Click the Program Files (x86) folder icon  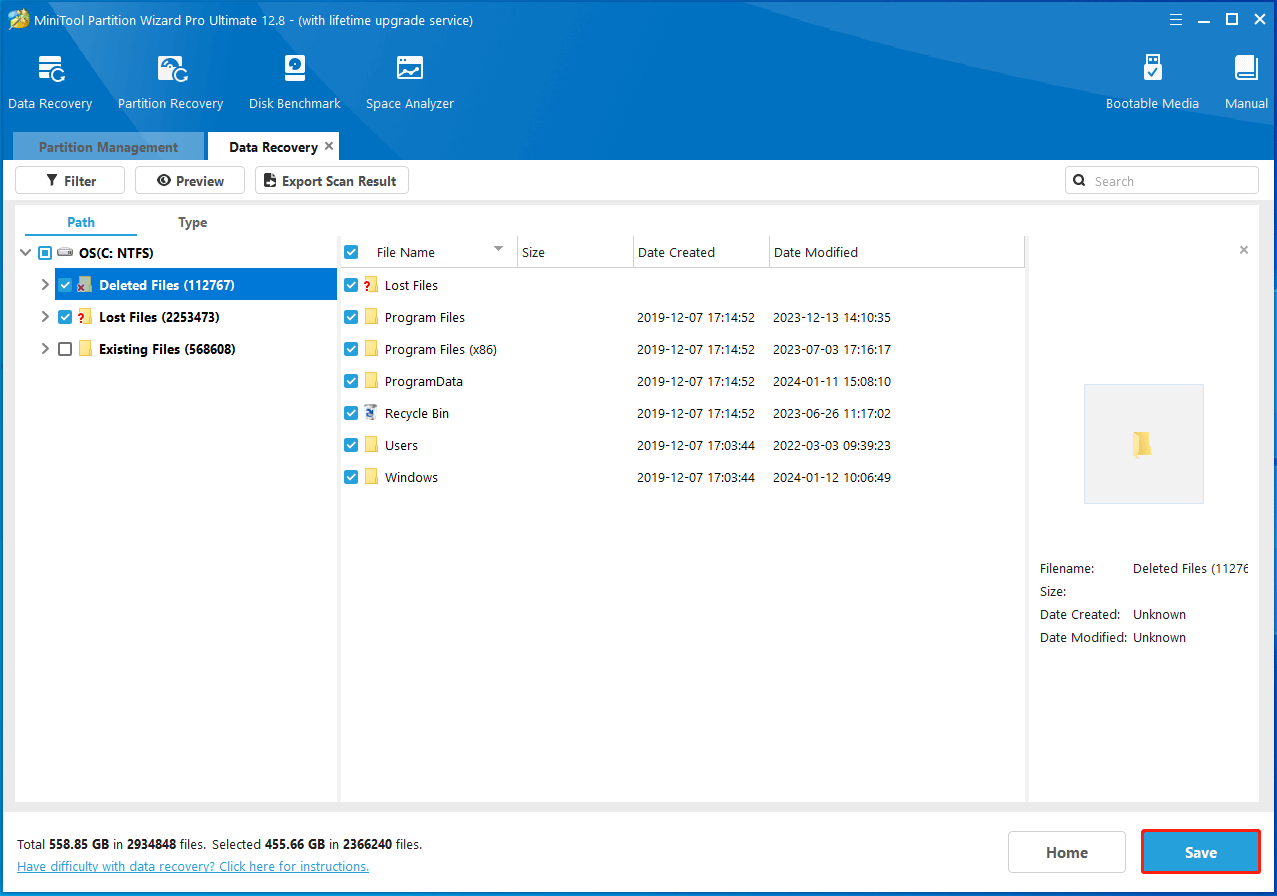point(371,349)
